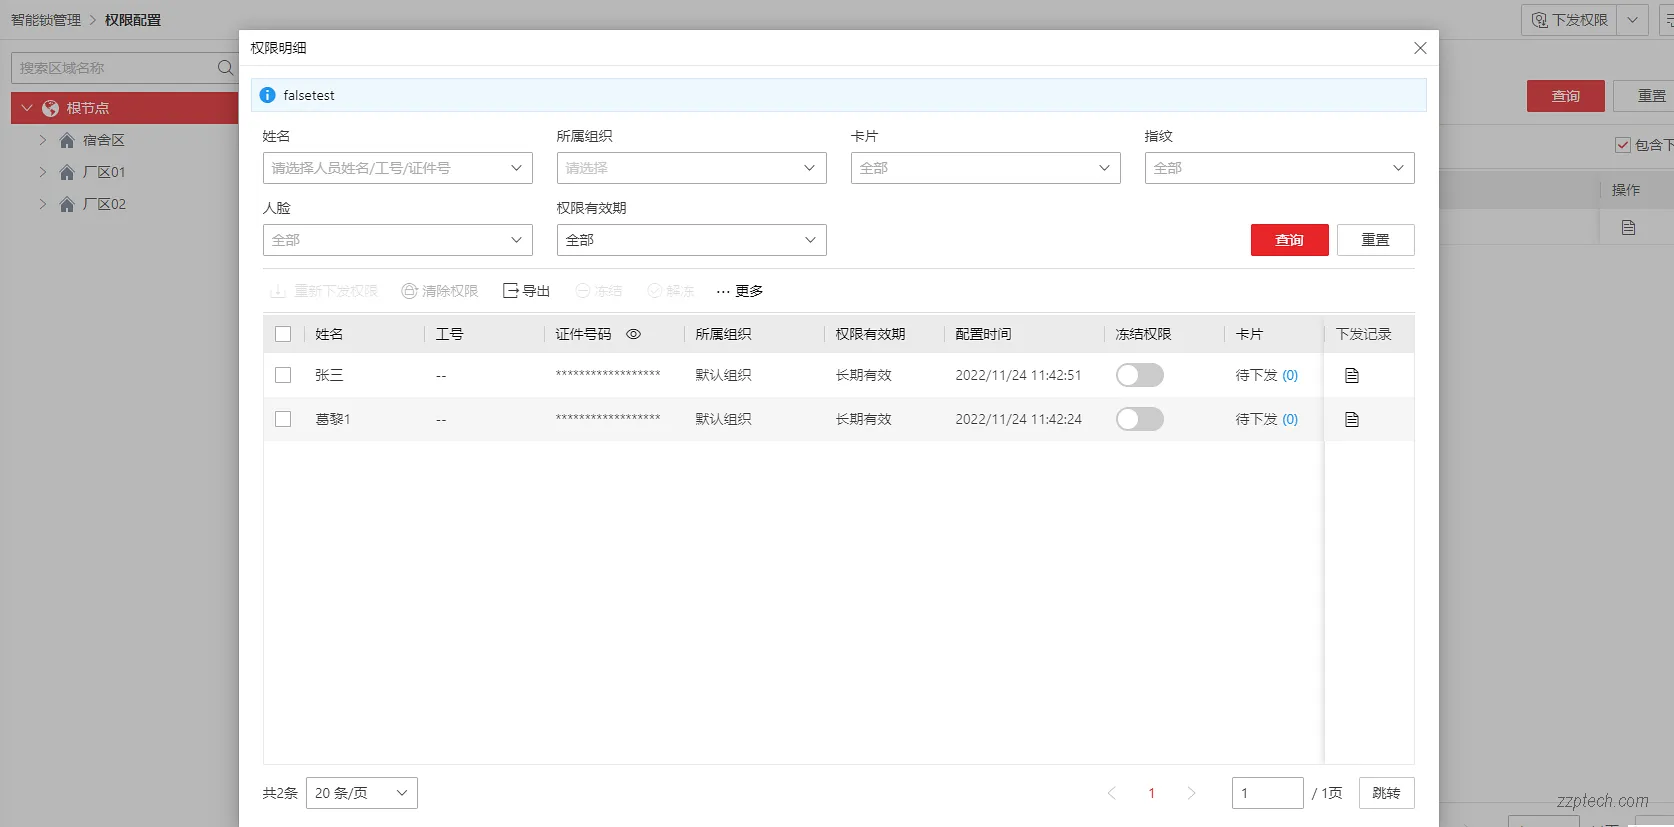
Task: Click the 清除权限 toolbar item
Action: (439, 291)
